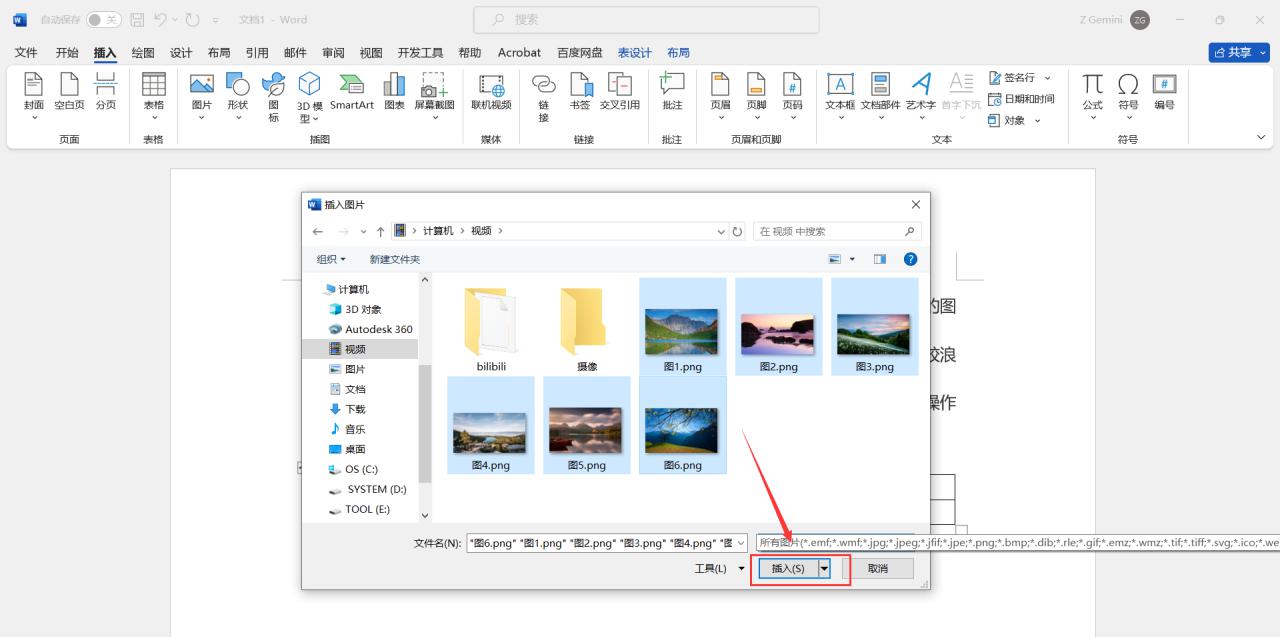Insert an Equation (公式)
The width and height of the screenshot is (1280, 637).
[x=1093, y=91]
